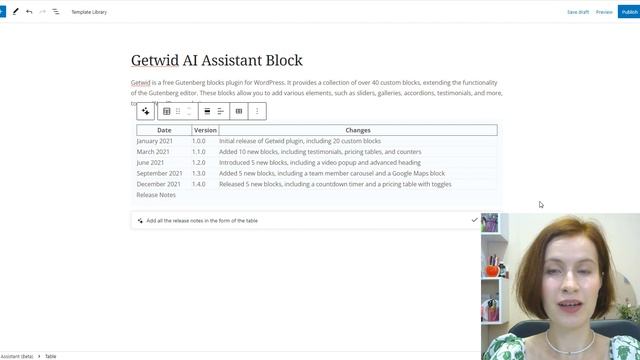Change the table block type
The height and width of the screenshot is (360, 640).
pyautogui.click(x=167, y=111)
